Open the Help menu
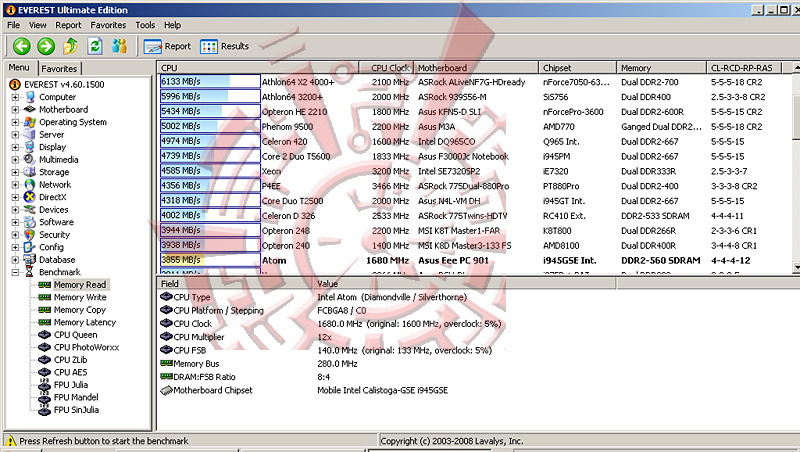This screenshot has width=800, height=452. pos(172,25)
